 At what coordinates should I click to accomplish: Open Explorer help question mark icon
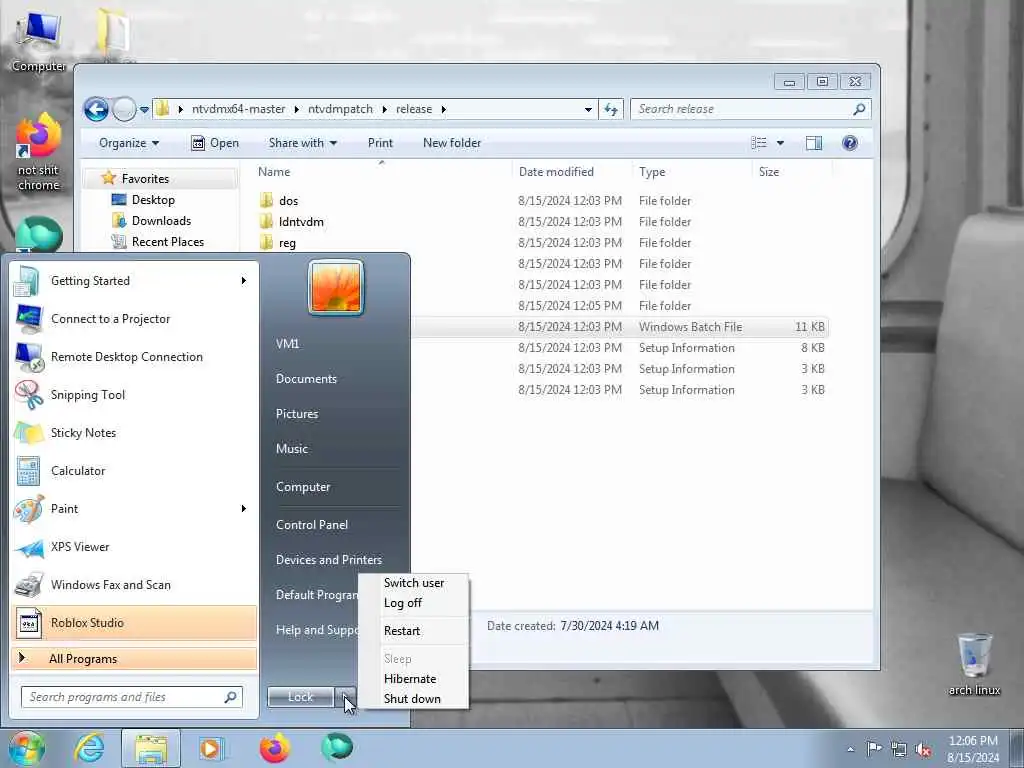[850, 143]
